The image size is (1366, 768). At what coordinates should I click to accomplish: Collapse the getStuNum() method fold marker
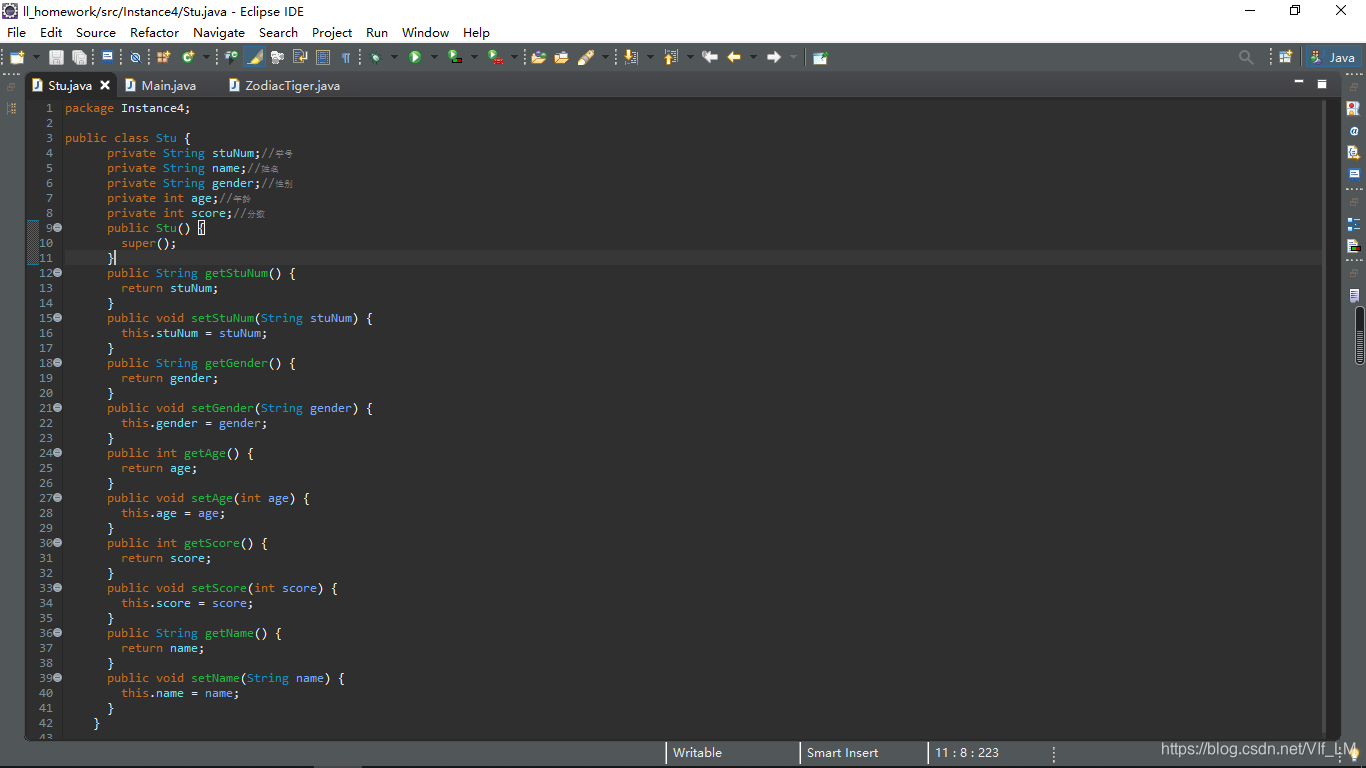click(x=58, y=273)
